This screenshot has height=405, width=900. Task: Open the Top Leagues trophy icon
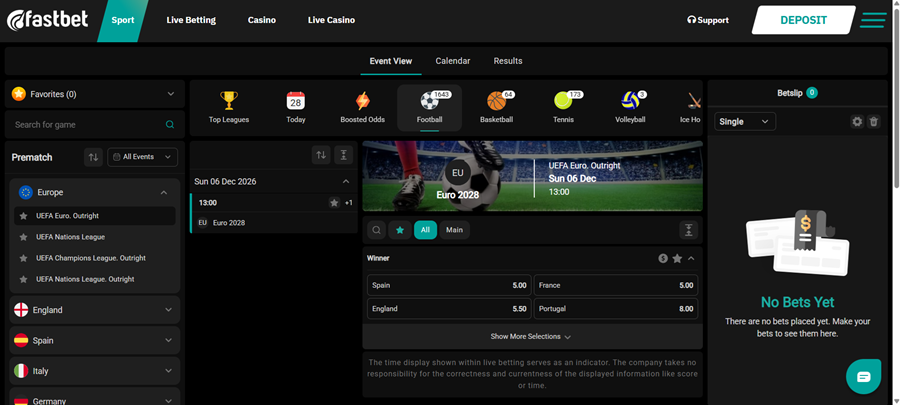point(228,101)
